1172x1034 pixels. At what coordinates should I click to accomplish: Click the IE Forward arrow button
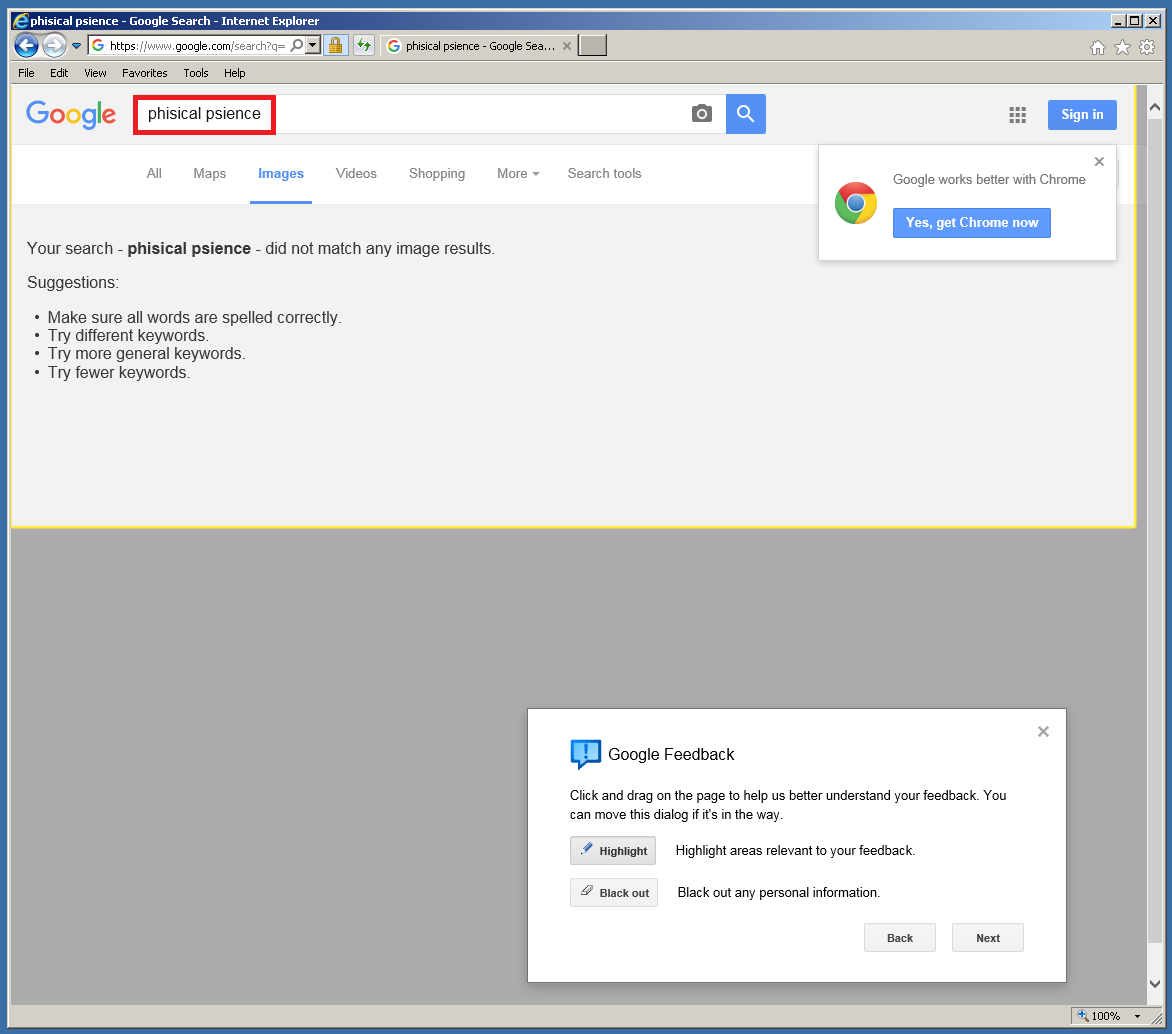(54, 46)
